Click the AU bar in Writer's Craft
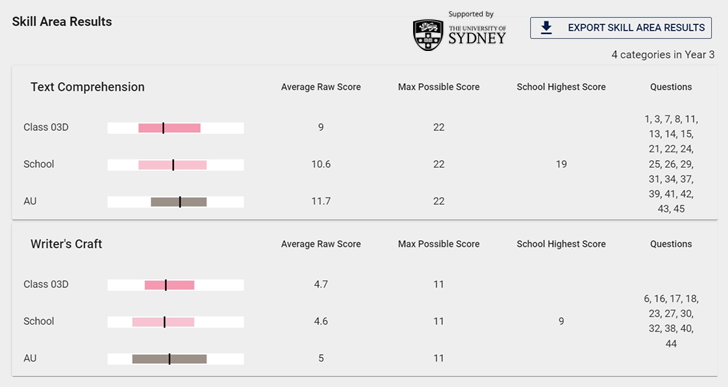728x387 pixels. (176, 359)
